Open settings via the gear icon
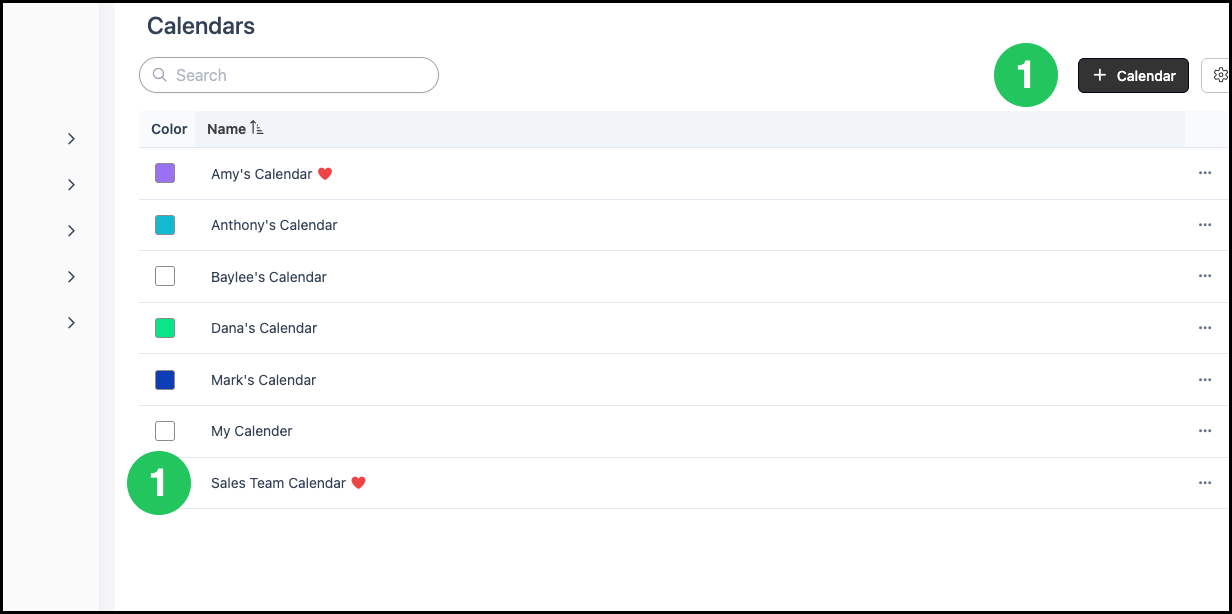This screenshot has height=614, width=1232. pos(1218,75)
